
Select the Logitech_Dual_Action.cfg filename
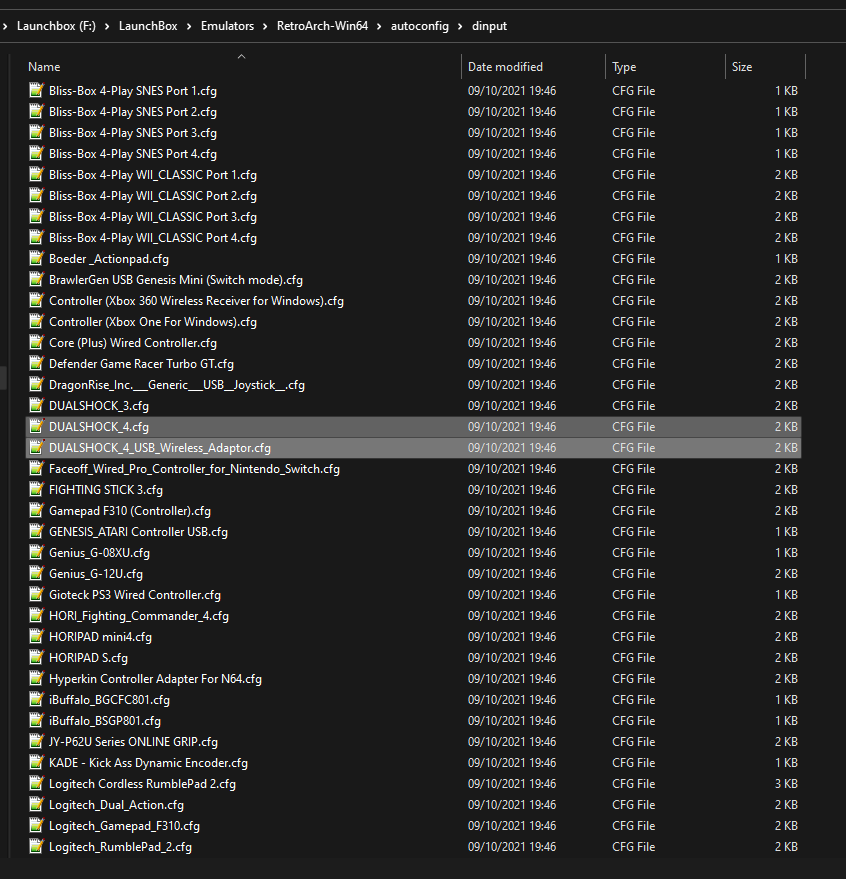pyautogui.click(x=116, y=804)
